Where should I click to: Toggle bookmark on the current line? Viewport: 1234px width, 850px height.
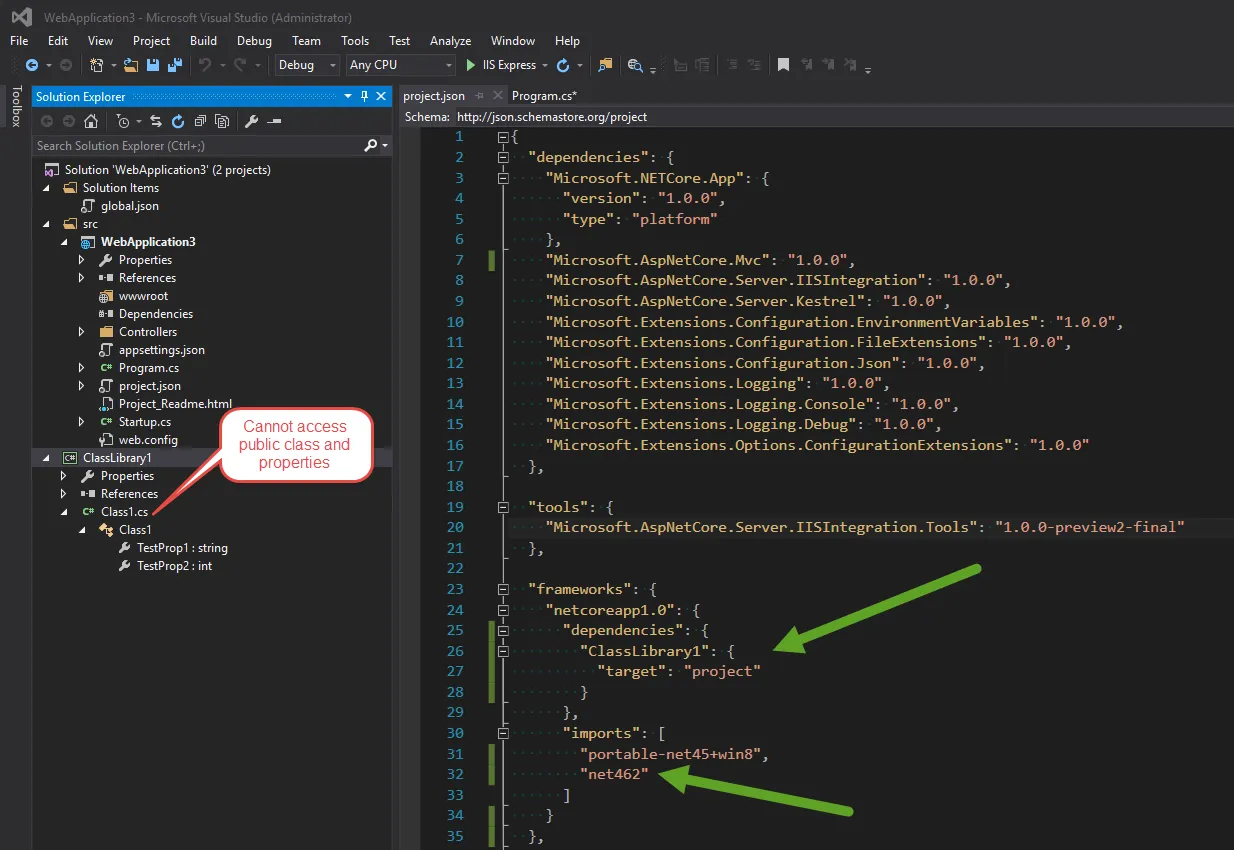point(784,65)
